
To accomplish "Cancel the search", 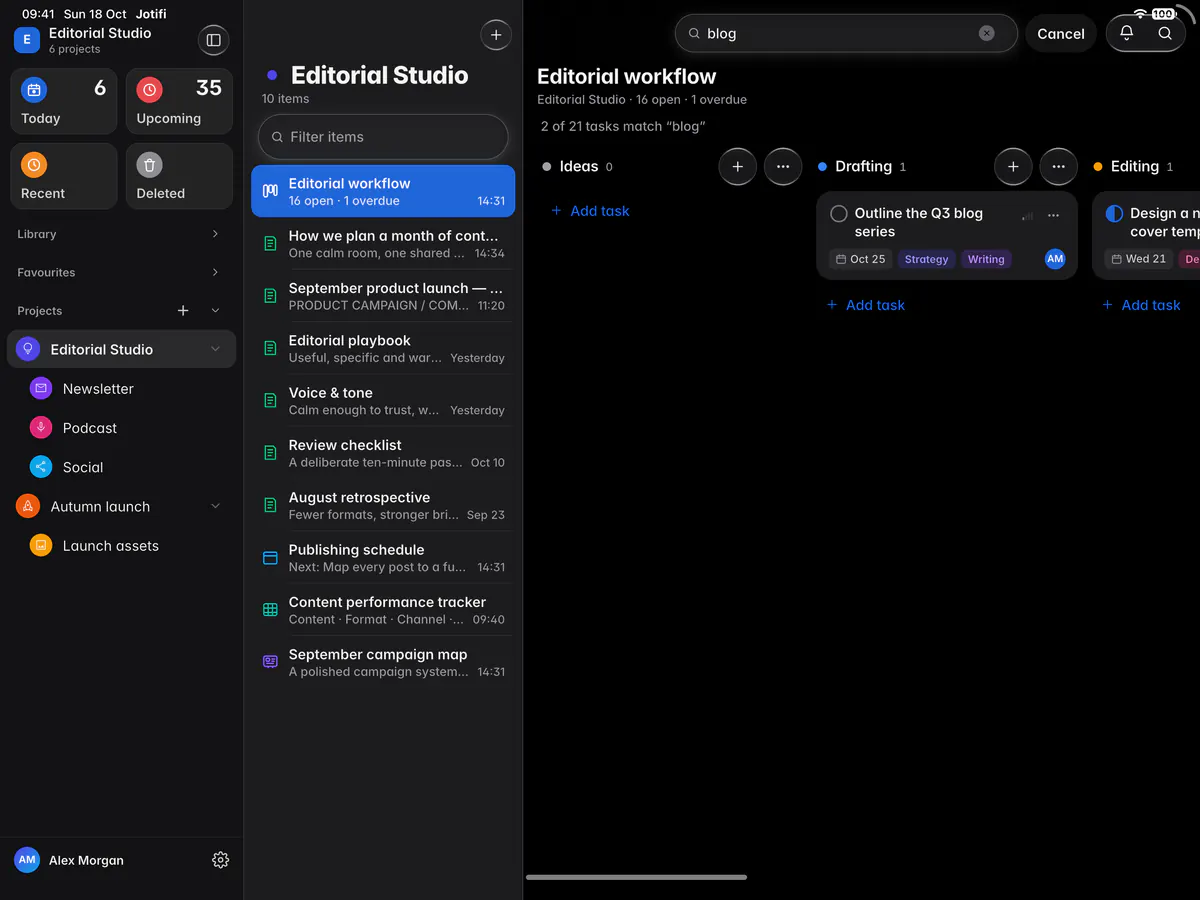I will [x=1061, y=33].
